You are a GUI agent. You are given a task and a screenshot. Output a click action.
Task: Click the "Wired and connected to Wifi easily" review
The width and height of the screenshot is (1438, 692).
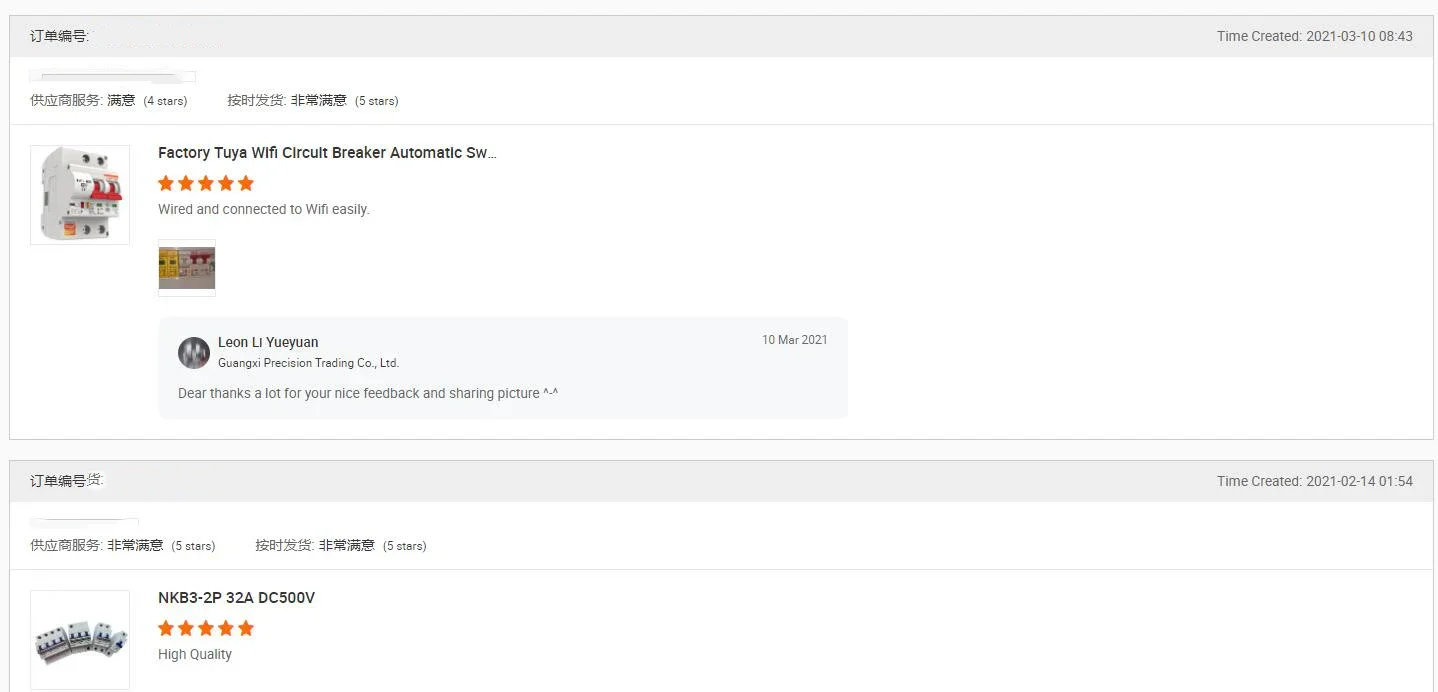264,209
